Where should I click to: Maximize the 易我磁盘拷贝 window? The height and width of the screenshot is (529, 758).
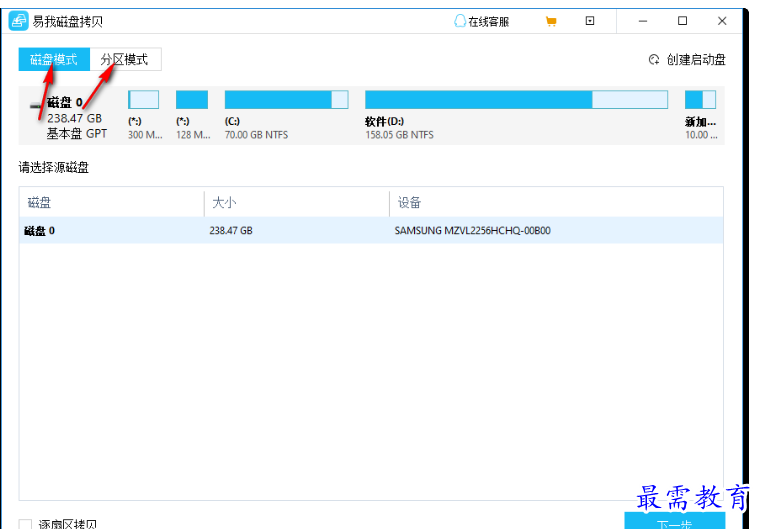pyautogui.click(x=682, y=21)
